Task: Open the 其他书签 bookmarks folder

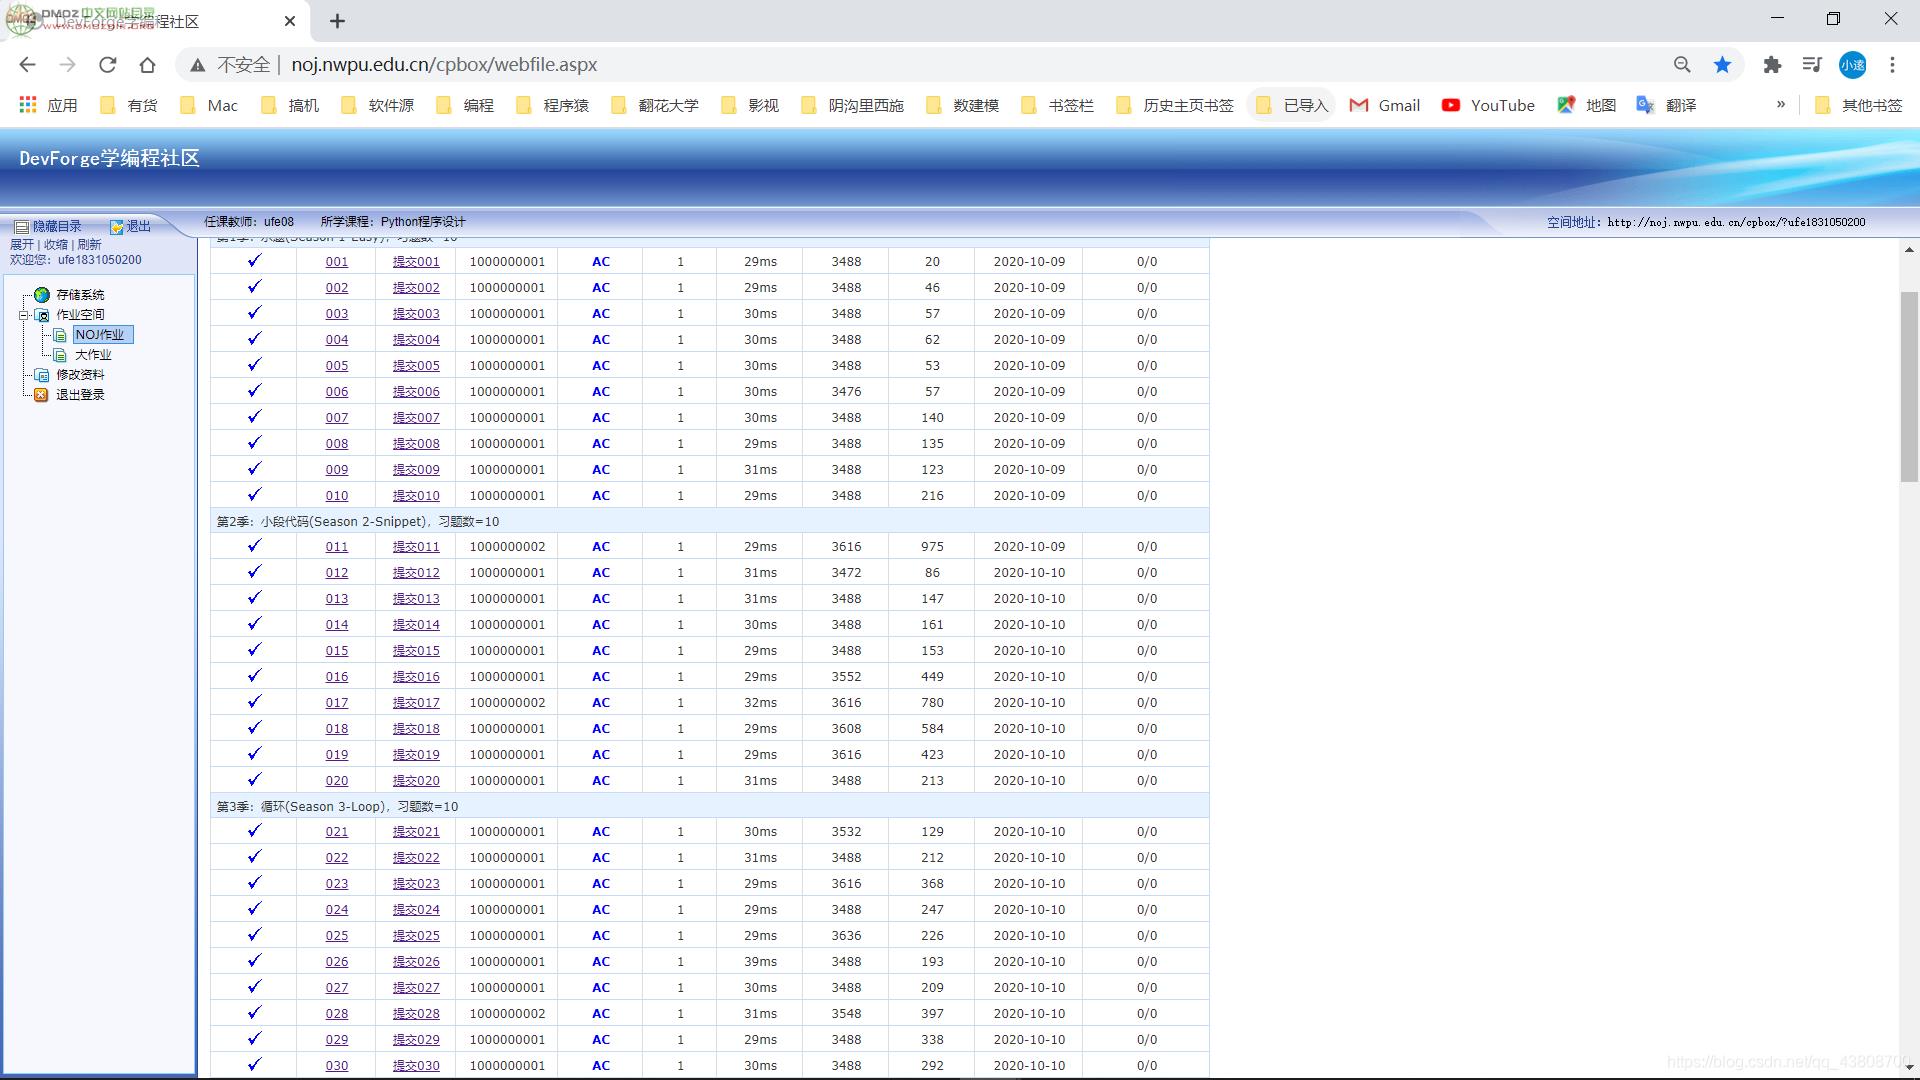Action: [x=1858, y=105]
